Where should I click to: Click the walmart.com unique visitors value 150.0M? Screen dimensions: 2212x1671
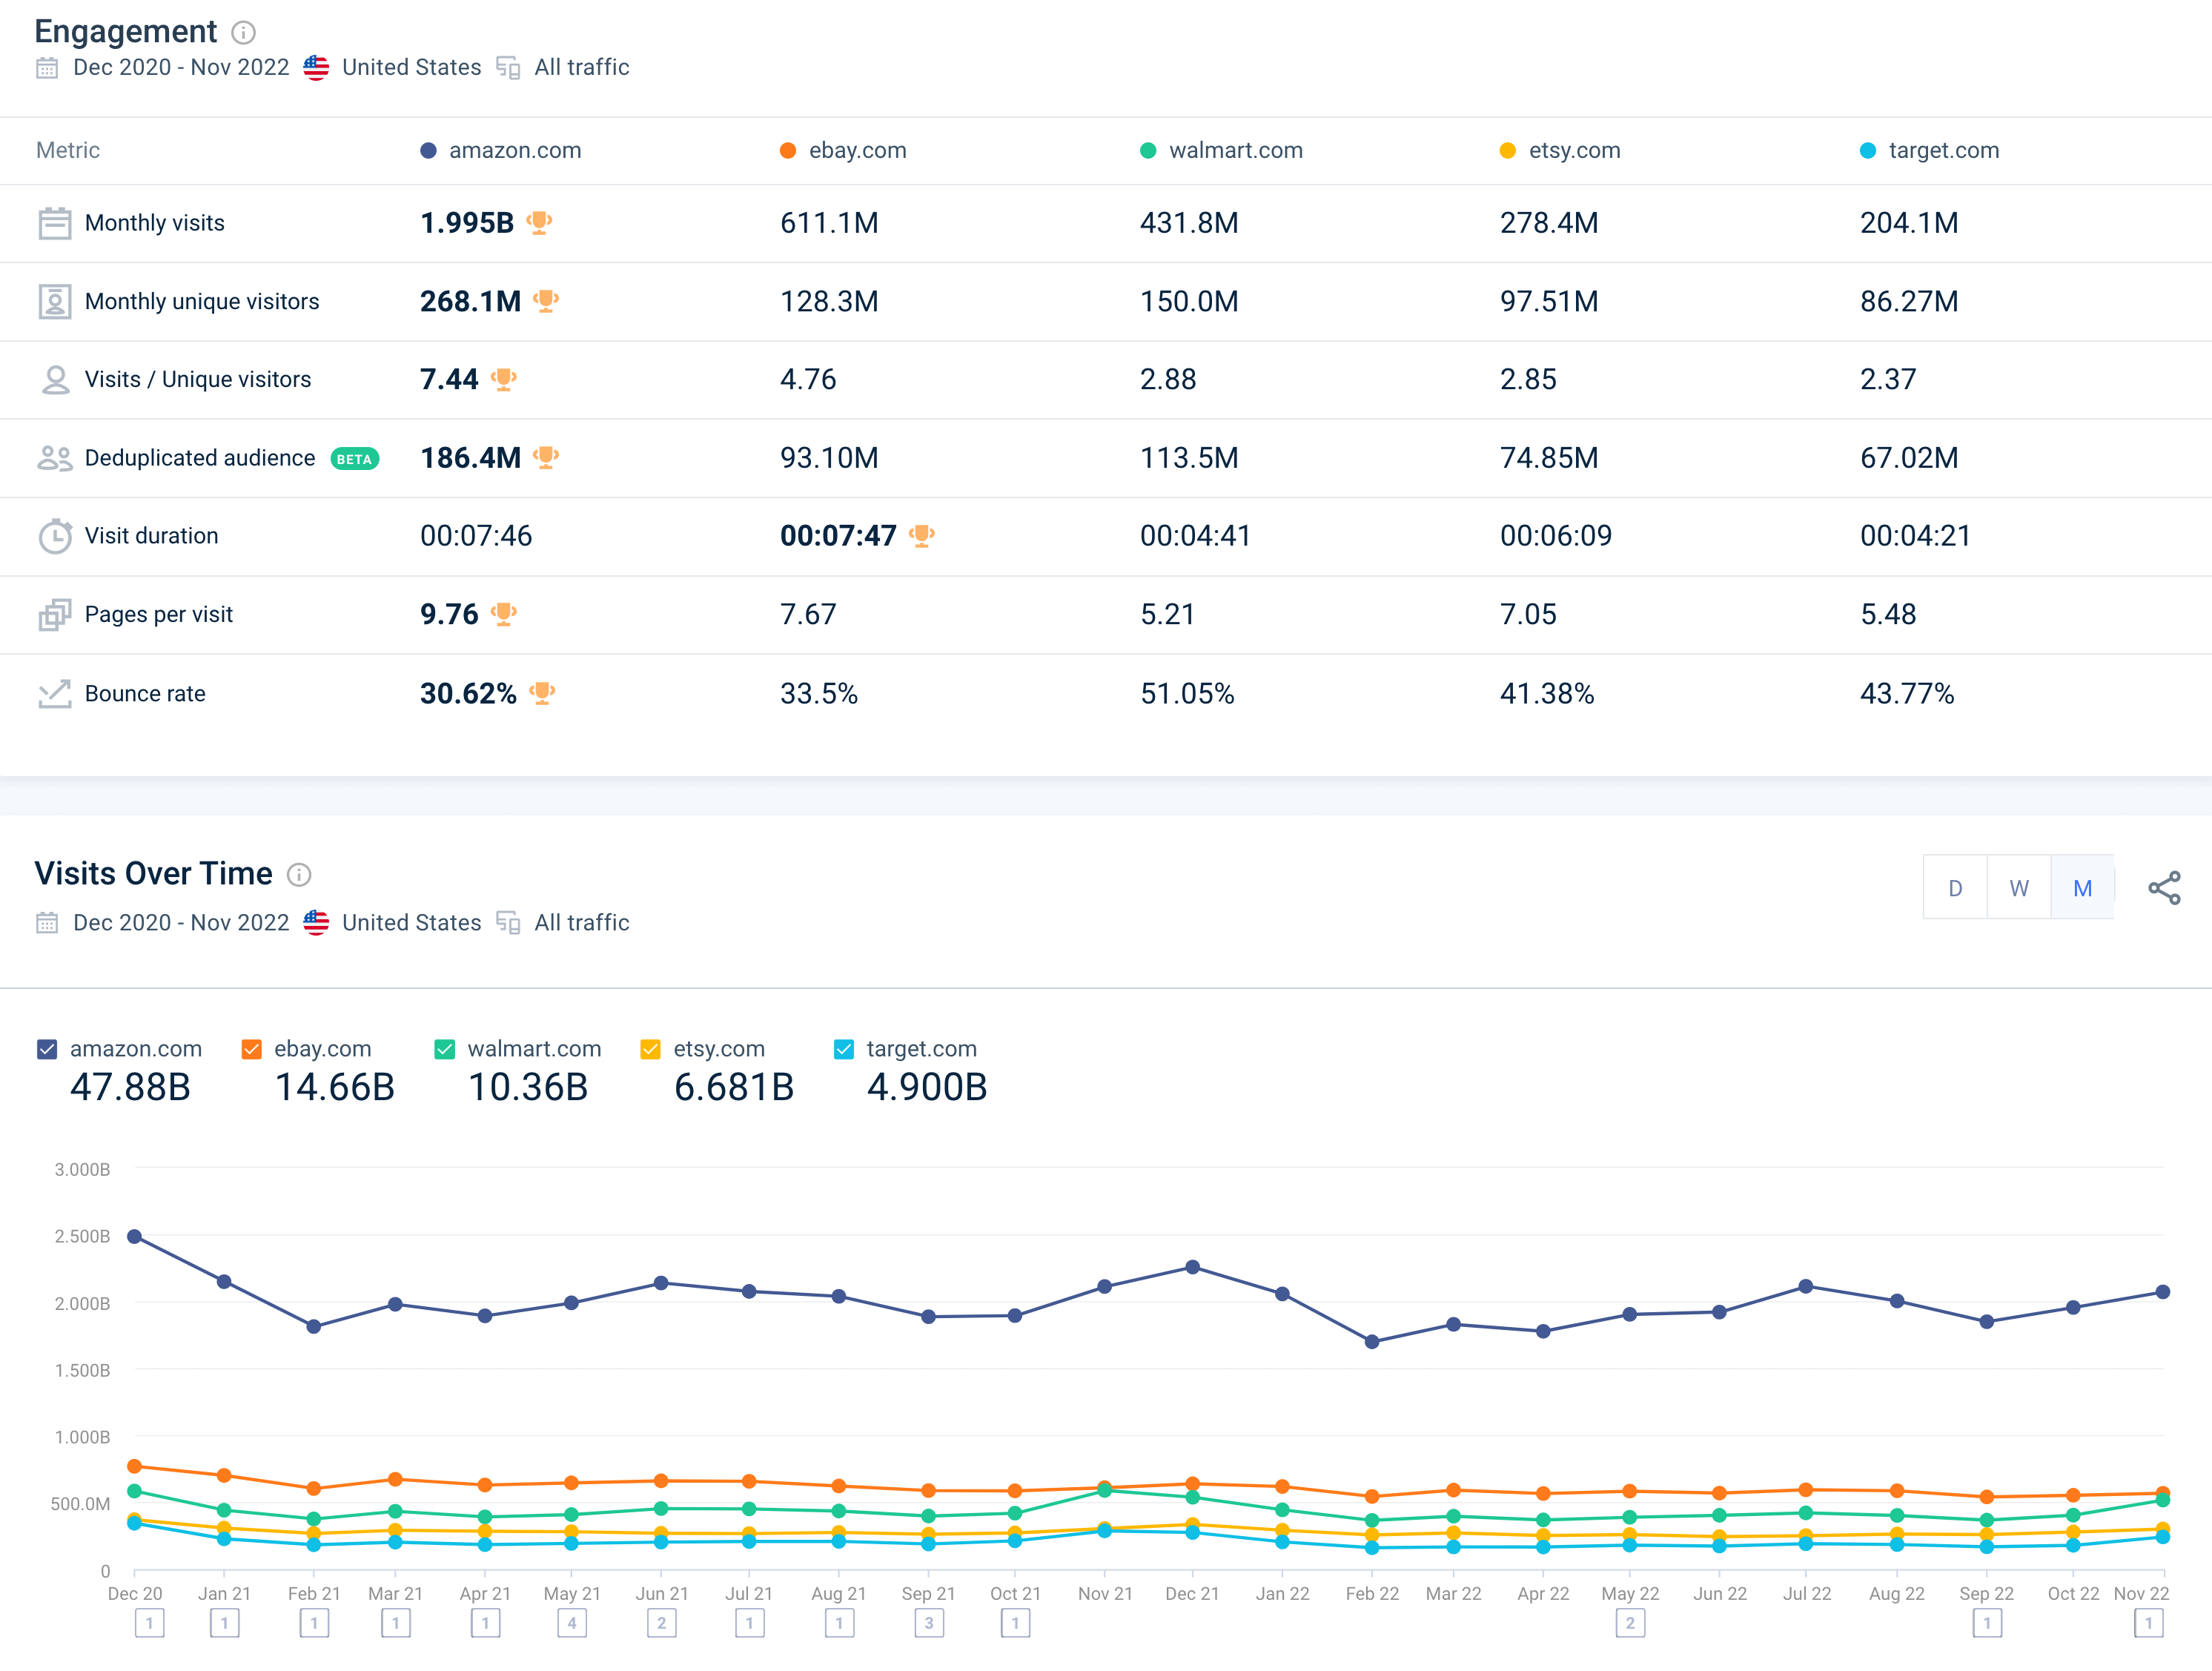click(x=1189, y=301)
